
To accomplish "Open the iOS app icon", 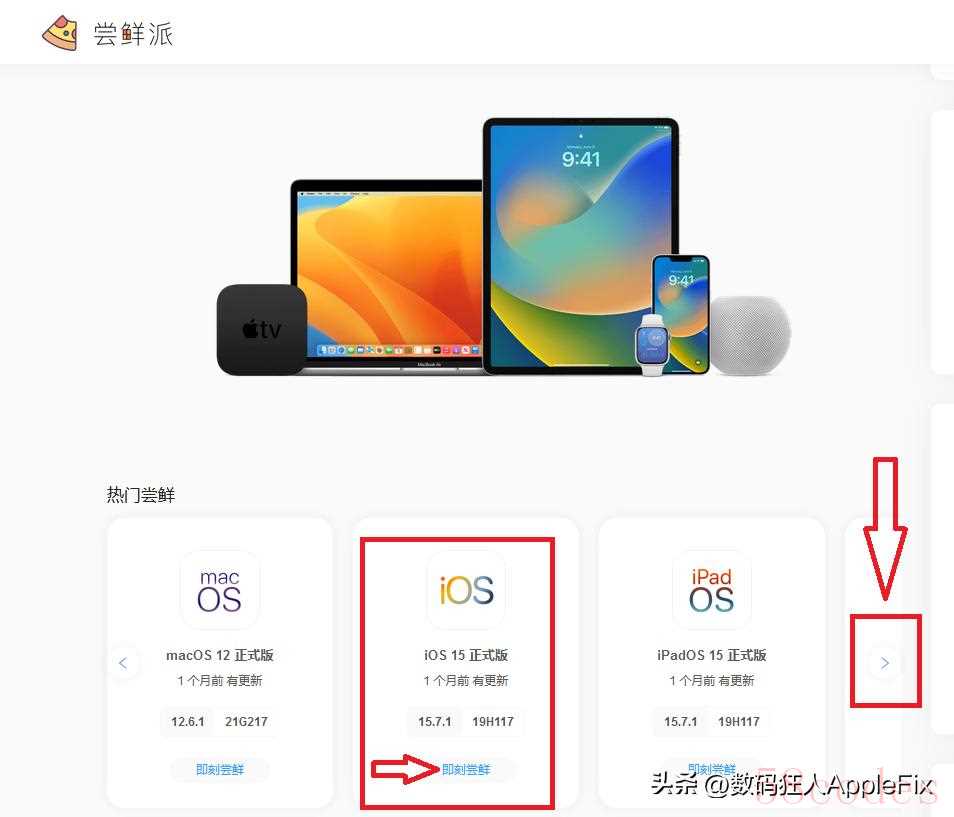I will 466,589.
